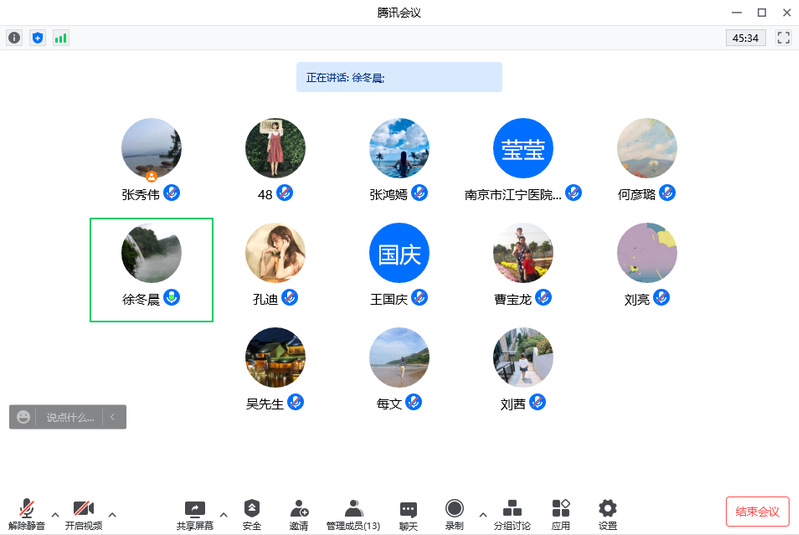Open the 安全 security options

point(252,514)
